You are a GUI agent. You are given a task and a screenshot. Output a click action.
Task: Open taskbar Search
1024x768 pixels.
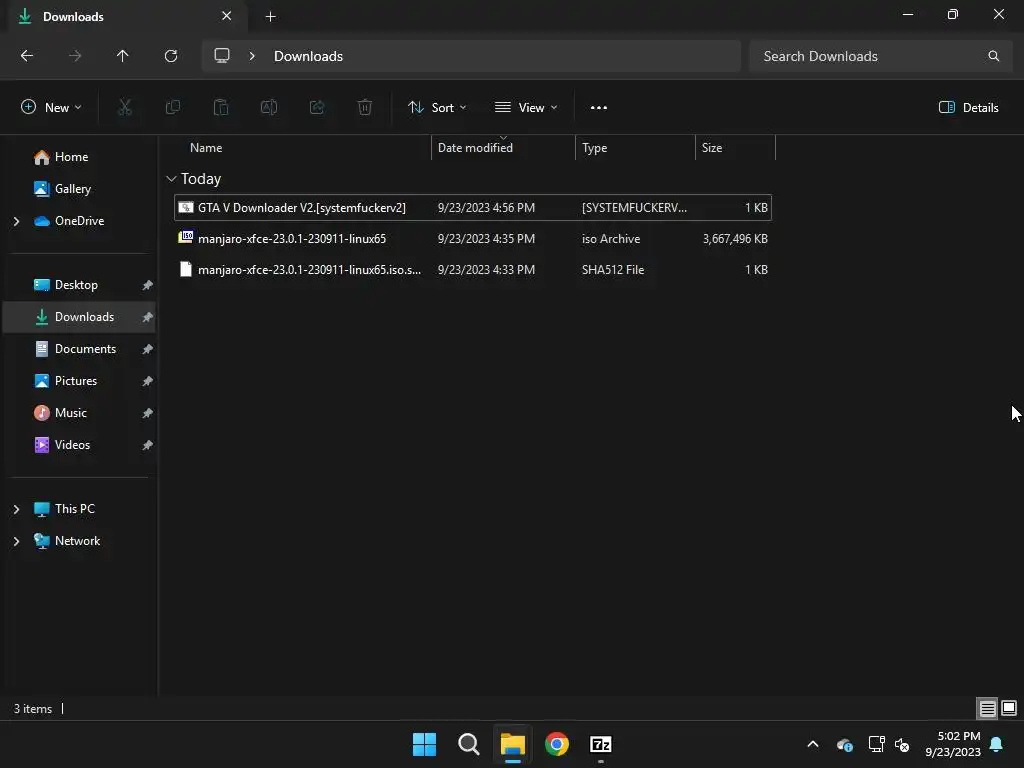point(468,744)
